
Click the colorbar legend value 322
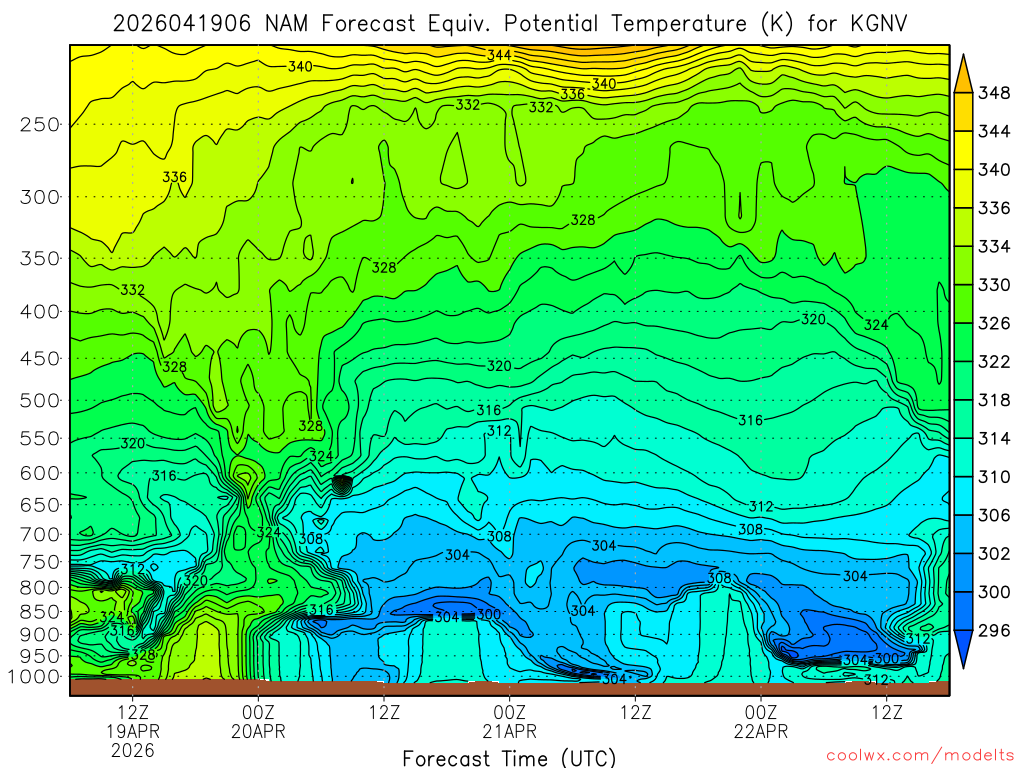[x=994, y=361]
